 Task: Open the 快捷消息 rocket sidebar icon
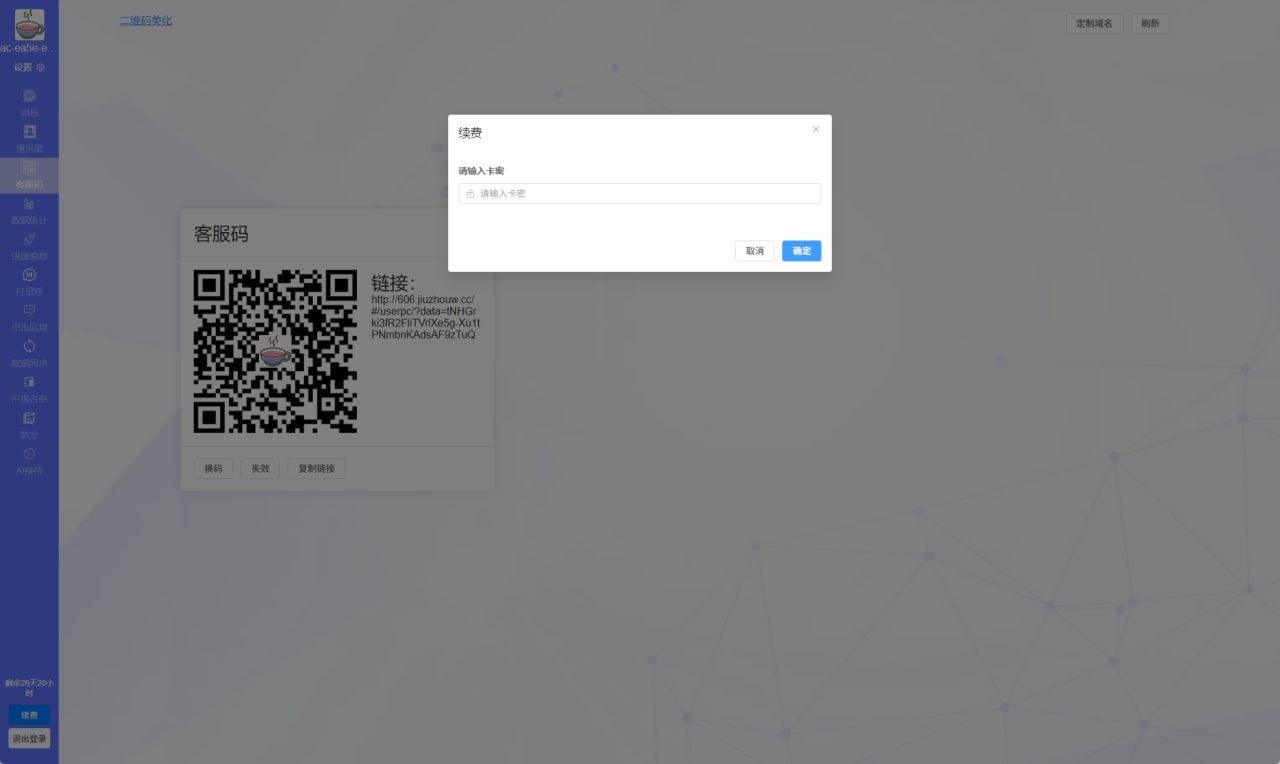(29, 240)
